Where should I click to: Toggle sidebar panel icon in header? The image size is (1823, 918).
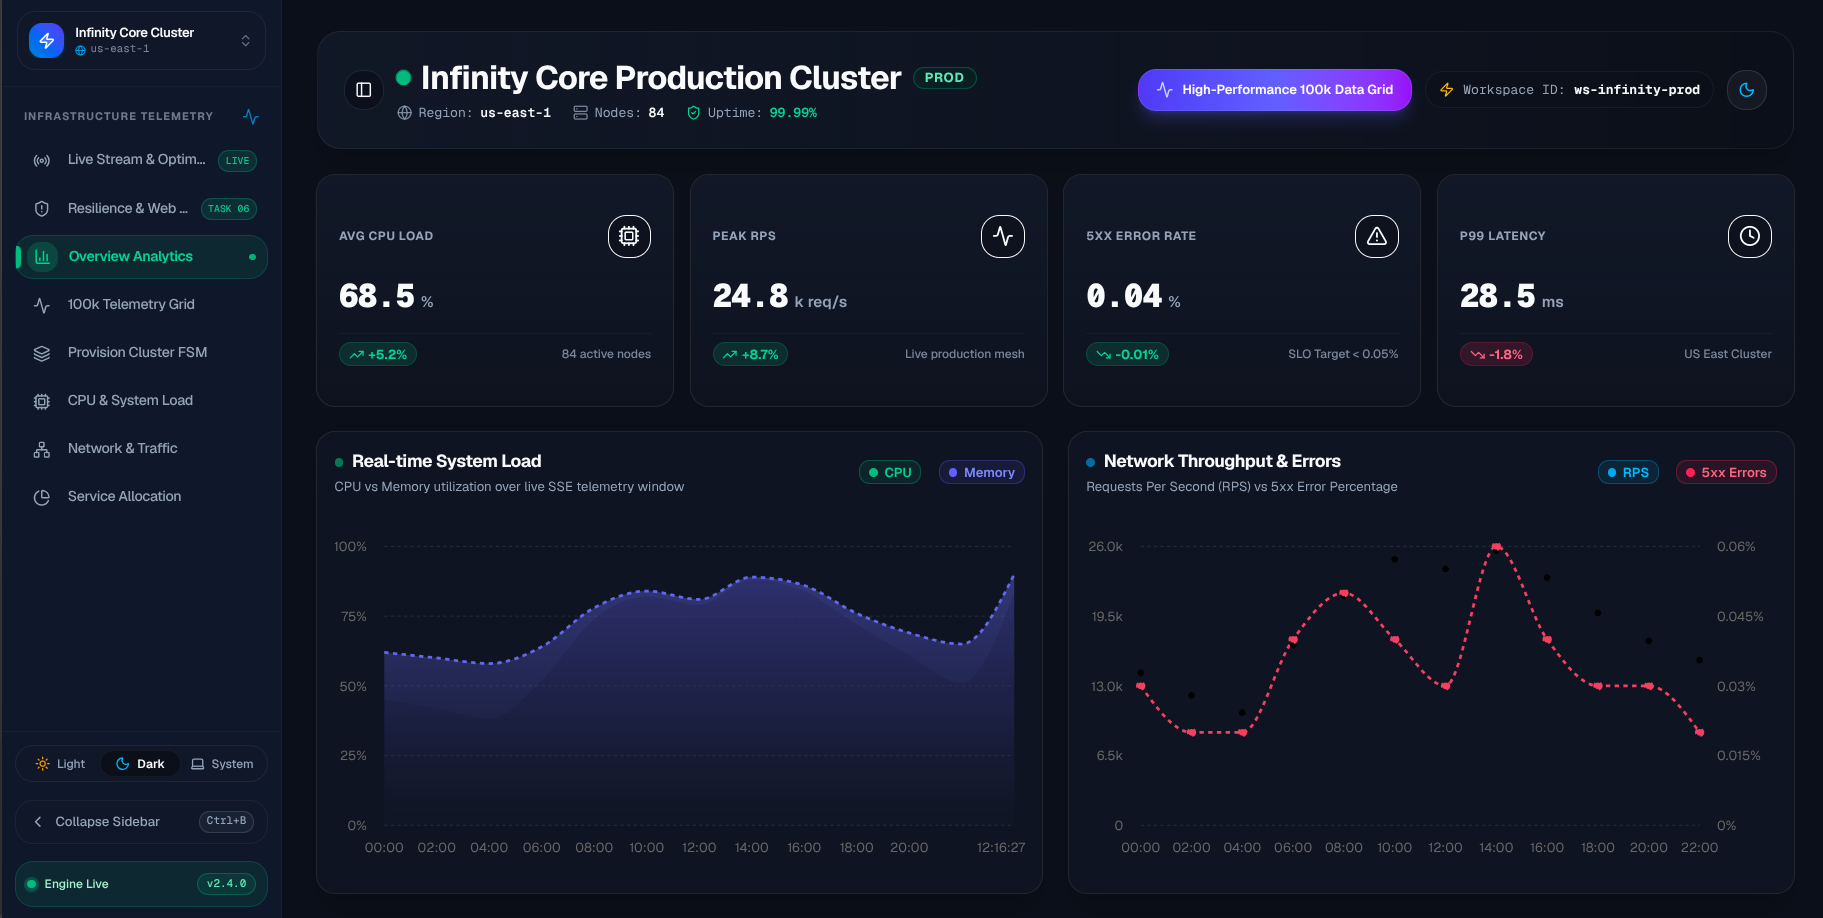point(364,90)
